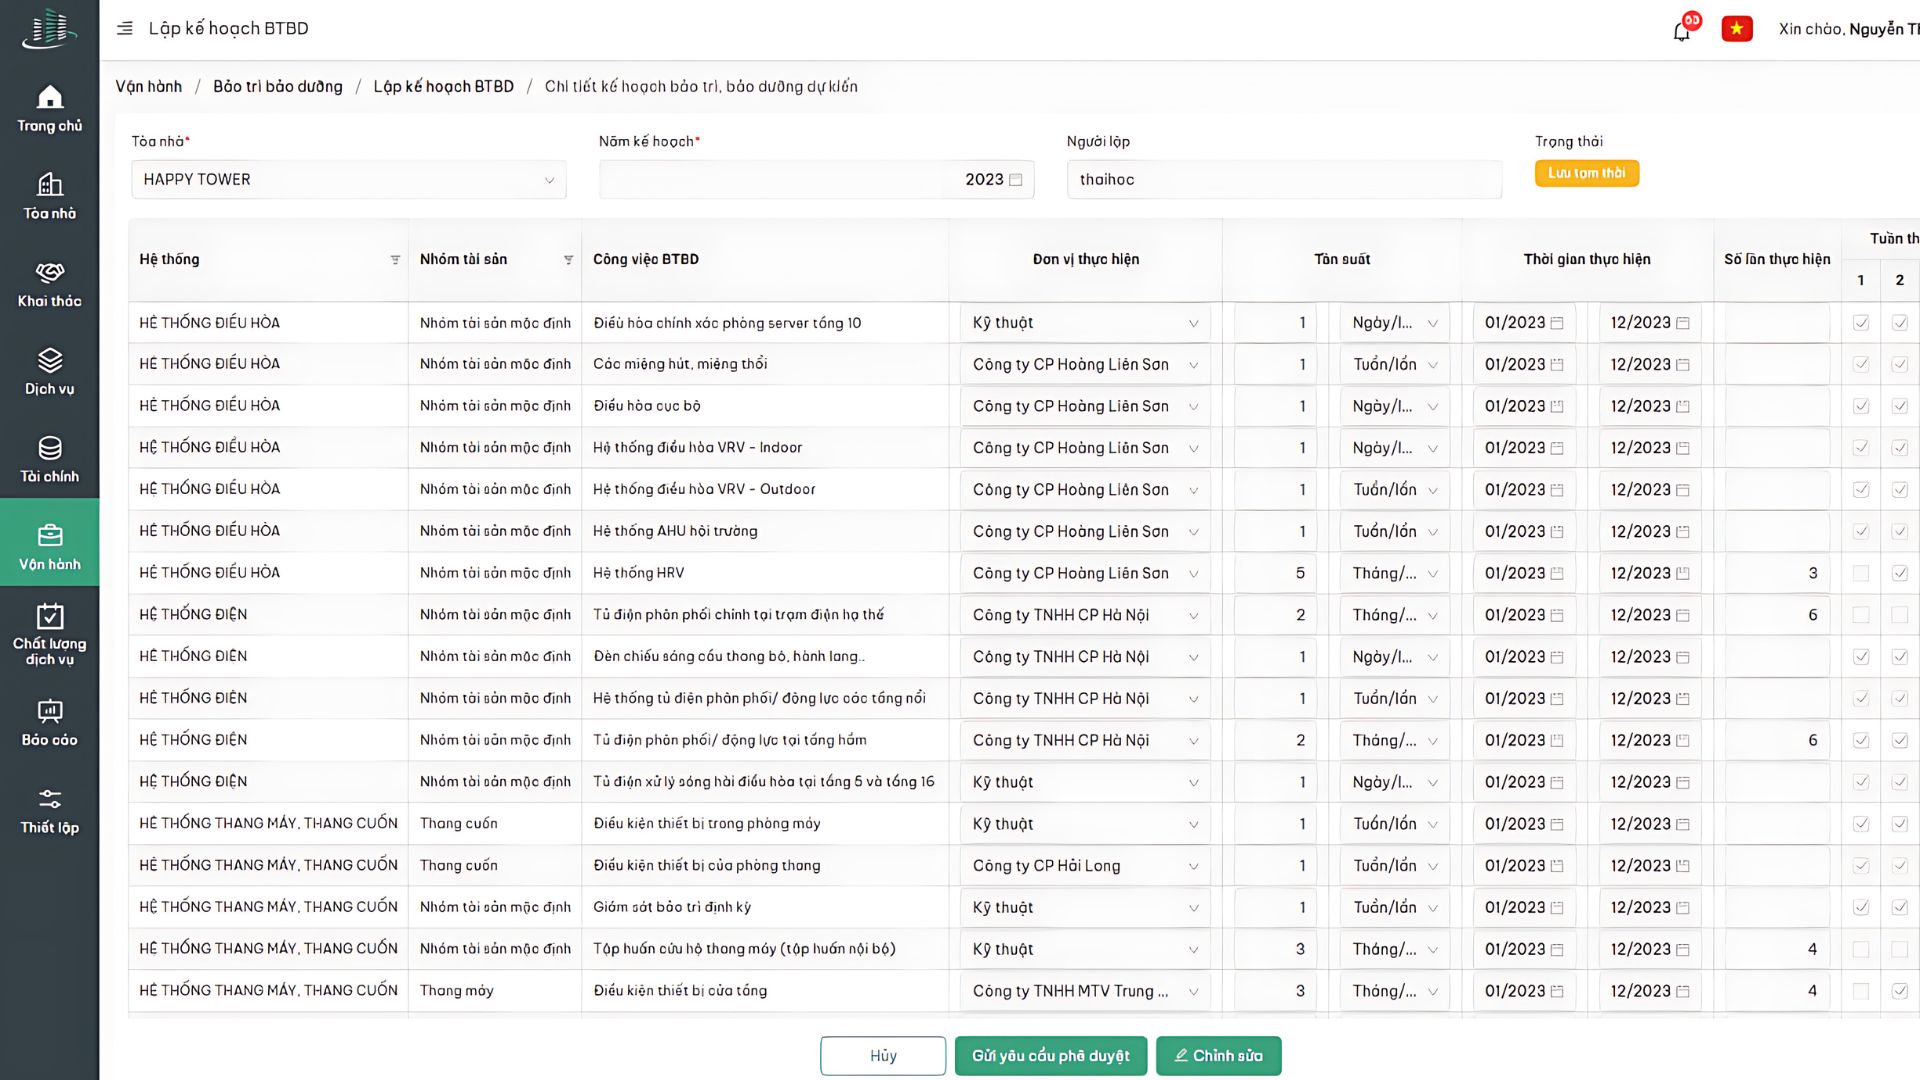Go to Bảo trì bảo dưỡng breadcrumb
Image resolution: width=1920 pixels, height=1080 pixels.
pos(278,87)
